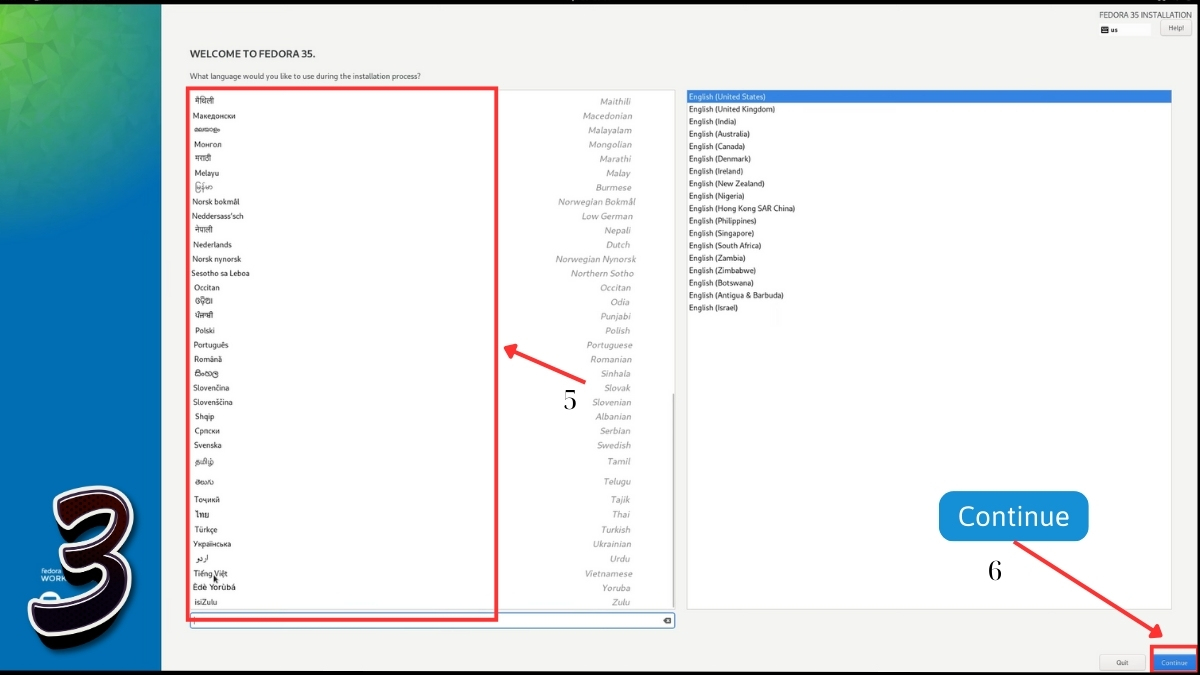Select Maithili language row
Image resolution: width=1200 pixels, height=675 pixels.
point(430,101)
